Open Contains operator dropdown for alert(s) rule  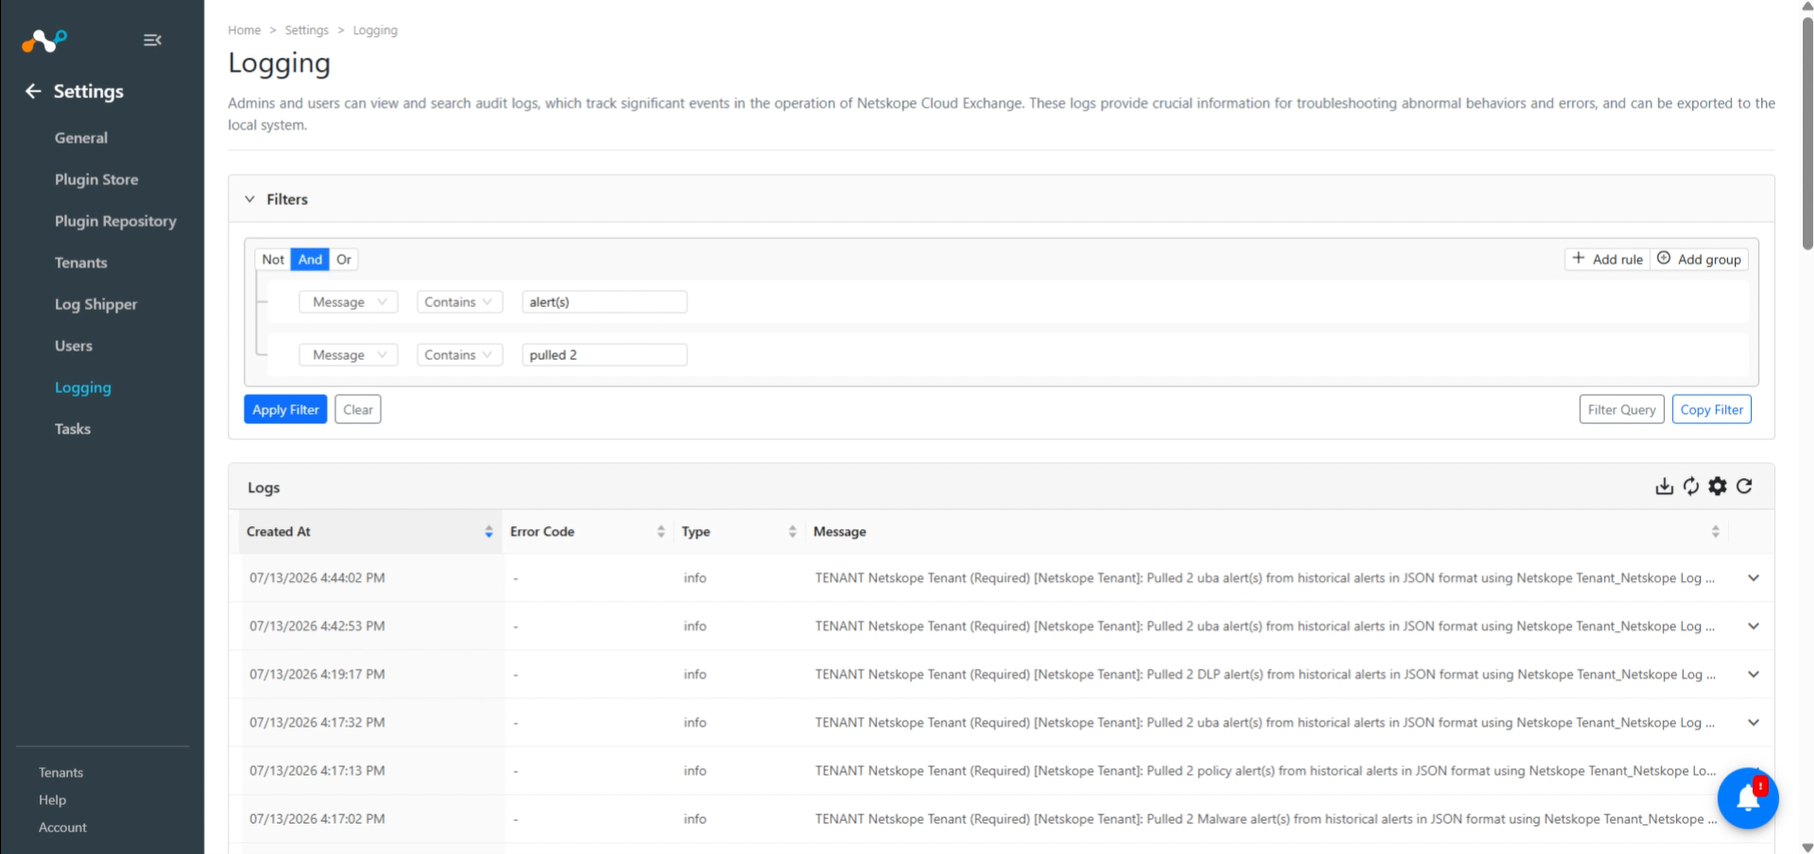coord(459,302)
